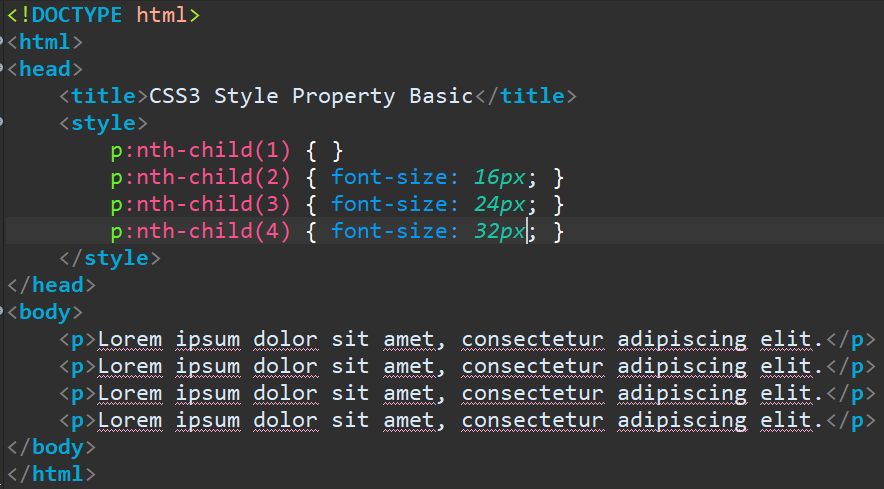Click inside the empty braces of nth-child(1)
Screen dimensions: 884x489
(x=324, y=151)
